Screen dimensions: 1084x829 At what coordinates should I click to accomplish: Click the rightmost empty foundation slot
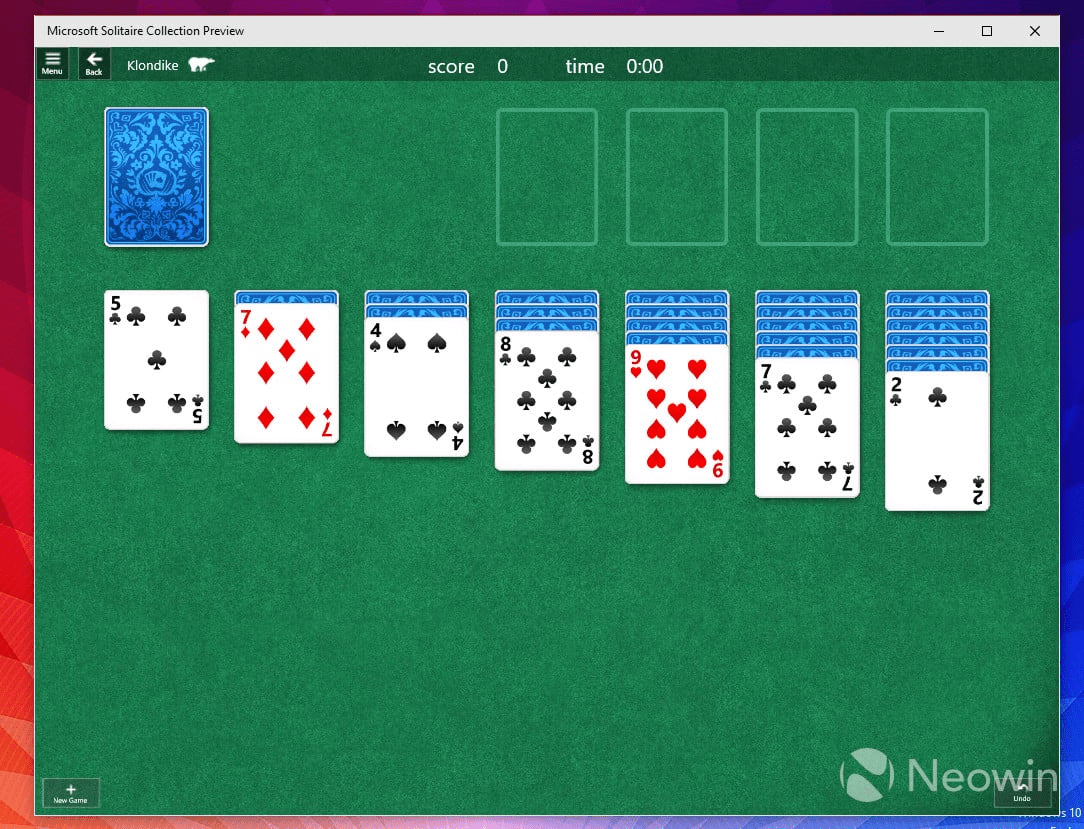coord(937,177)
